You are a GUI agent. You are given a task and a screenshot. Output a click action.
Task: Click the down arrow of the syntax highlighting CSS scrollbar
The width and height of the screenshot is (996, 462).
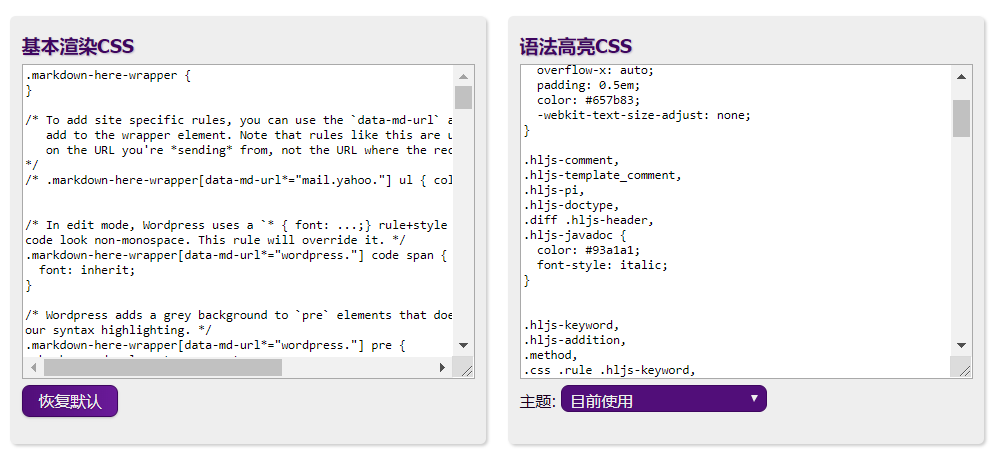click(x=961, y=343)
